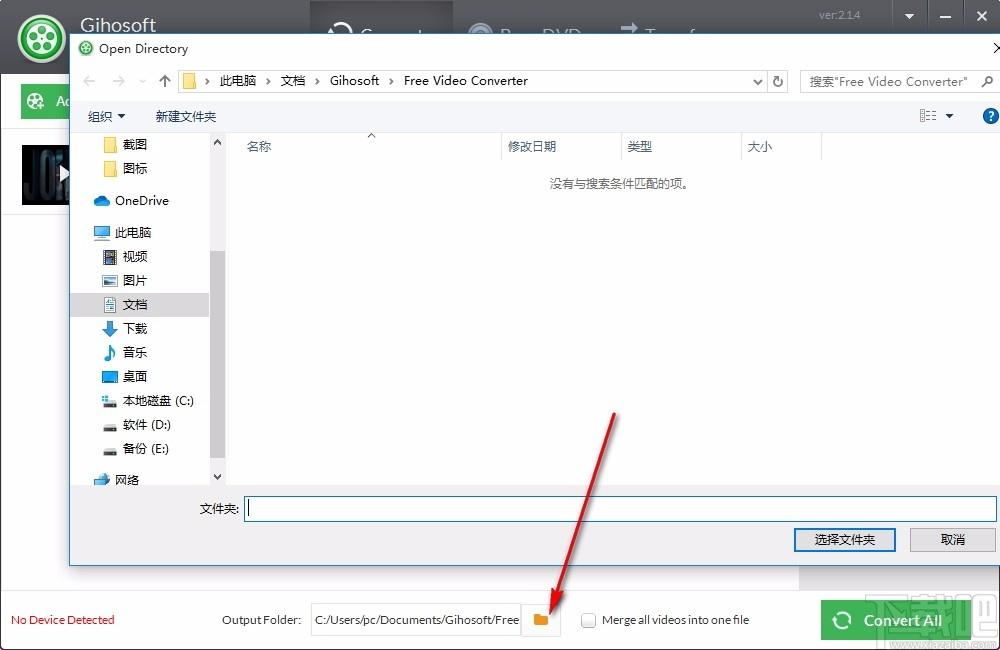Viewport: 1000px width, 650px height.
Task: Click the orange output folder browse icon
Action: click(541, 619)
